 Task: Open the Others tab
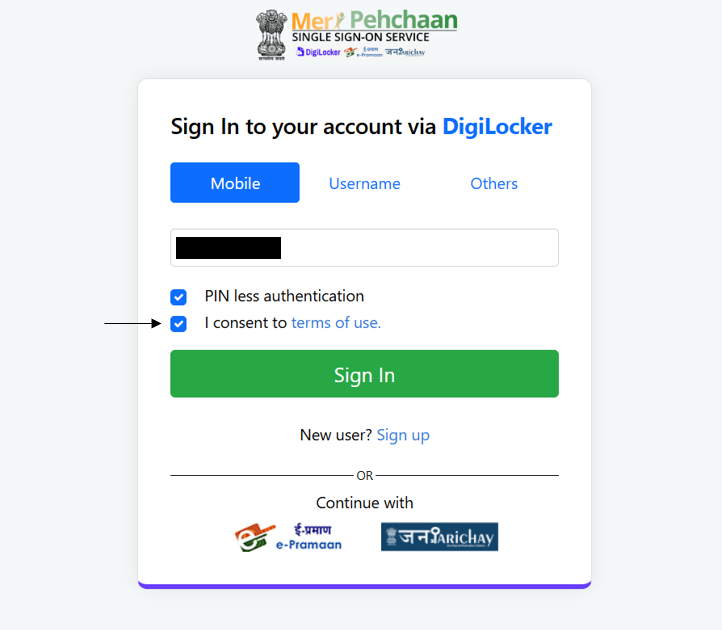(494, 183)
